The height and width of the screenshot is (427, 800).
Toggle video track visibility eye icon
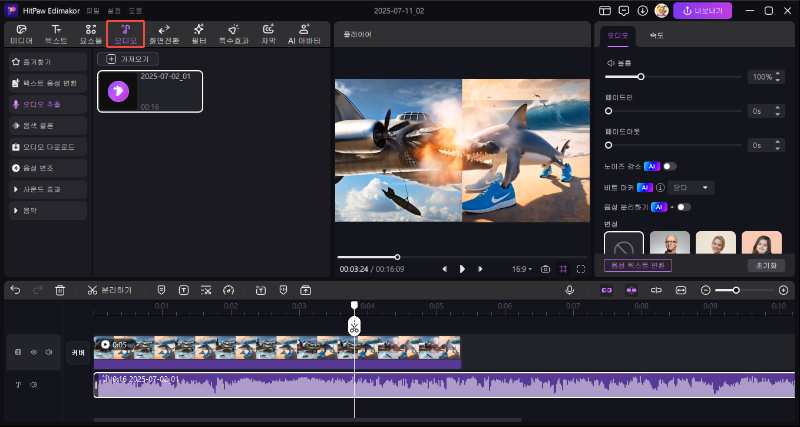pyautogui.click(x=34, y=352)
